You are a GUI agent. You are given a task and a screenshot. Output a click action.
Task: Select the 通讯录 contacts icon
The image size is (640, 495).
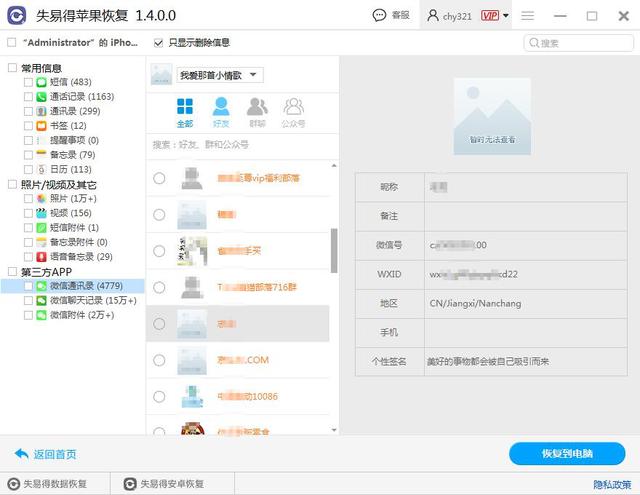(41, 111)
